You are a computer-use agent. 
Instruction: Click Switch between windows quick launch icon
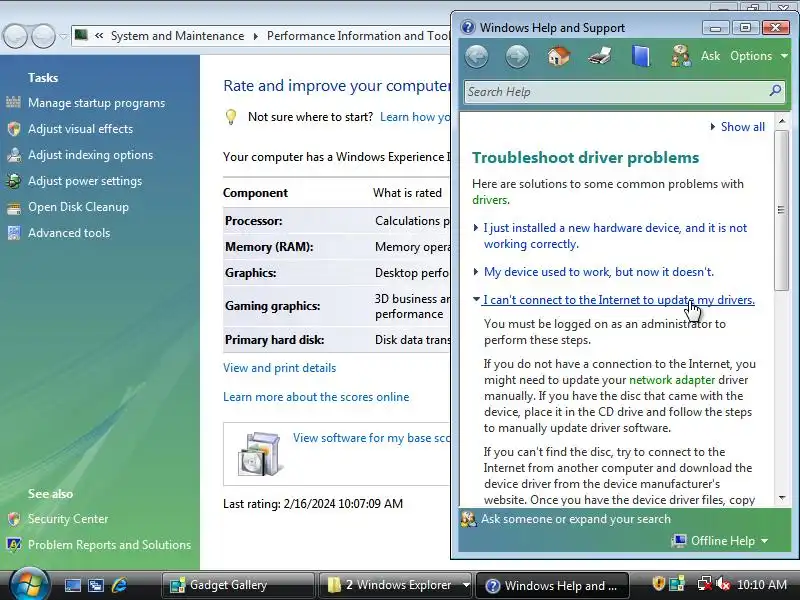(95, 585)
